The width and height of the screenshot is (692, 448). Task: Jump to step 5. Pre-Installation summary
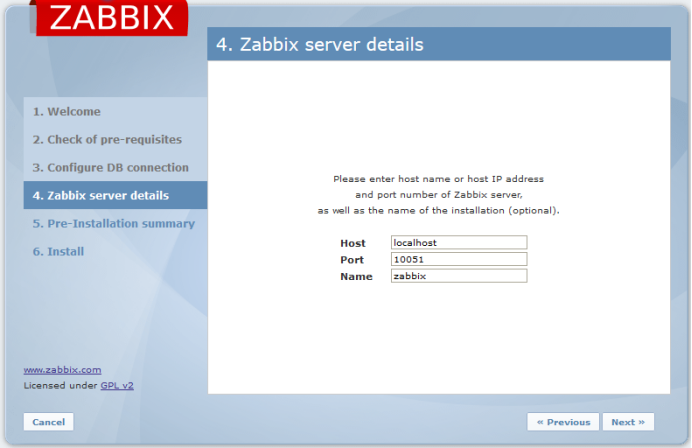(114, 223)
